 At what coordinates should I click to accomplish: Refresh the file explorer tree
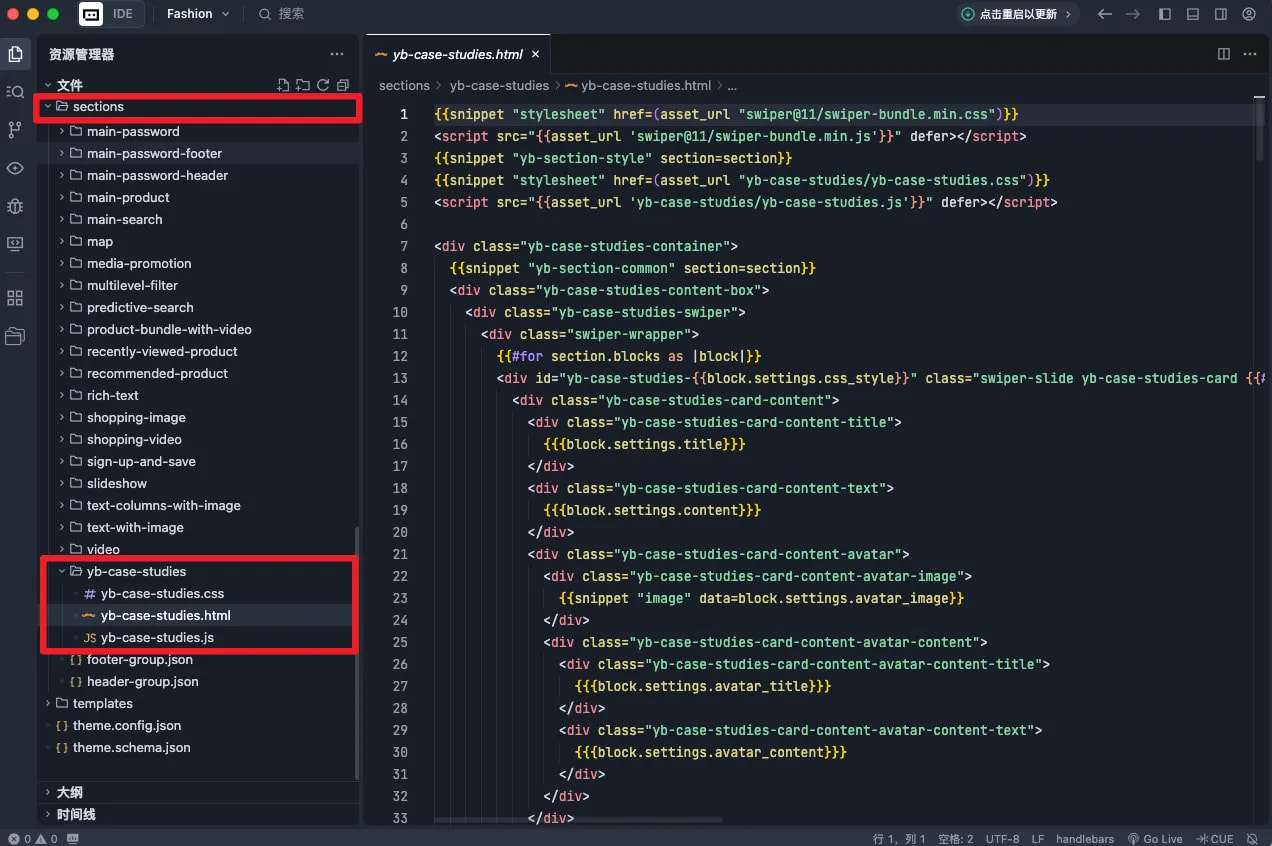323,85
